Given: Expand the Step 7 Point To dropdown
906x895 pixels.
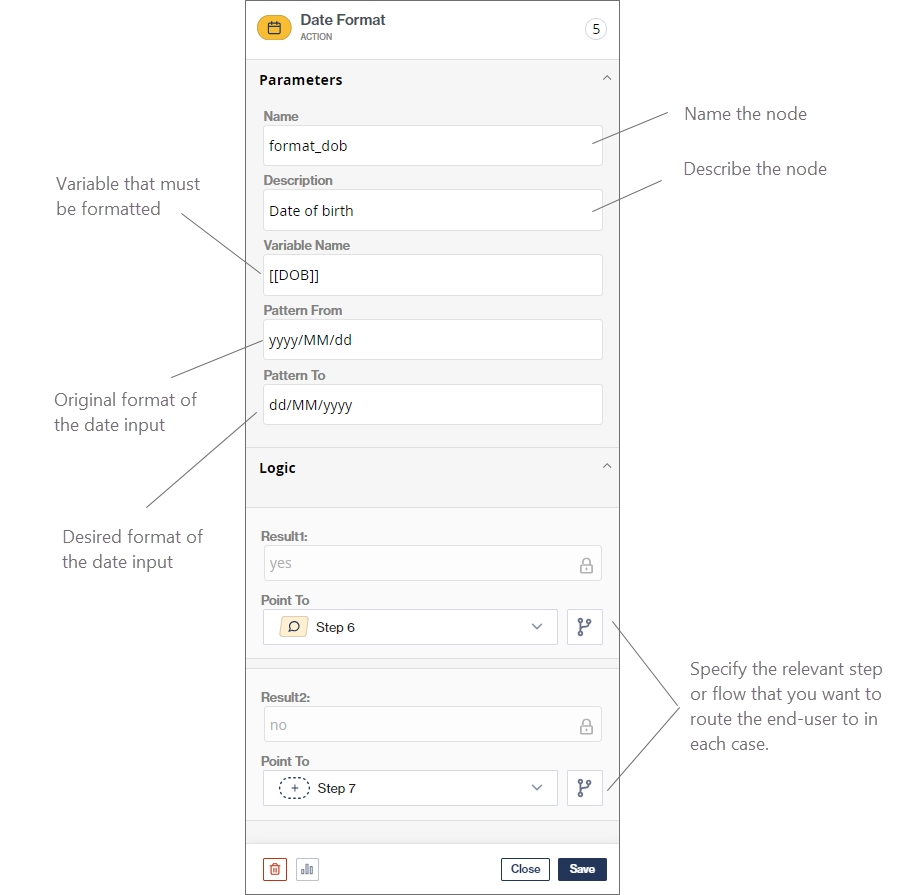Looking at the screenshot, I should tap(537, 788).
